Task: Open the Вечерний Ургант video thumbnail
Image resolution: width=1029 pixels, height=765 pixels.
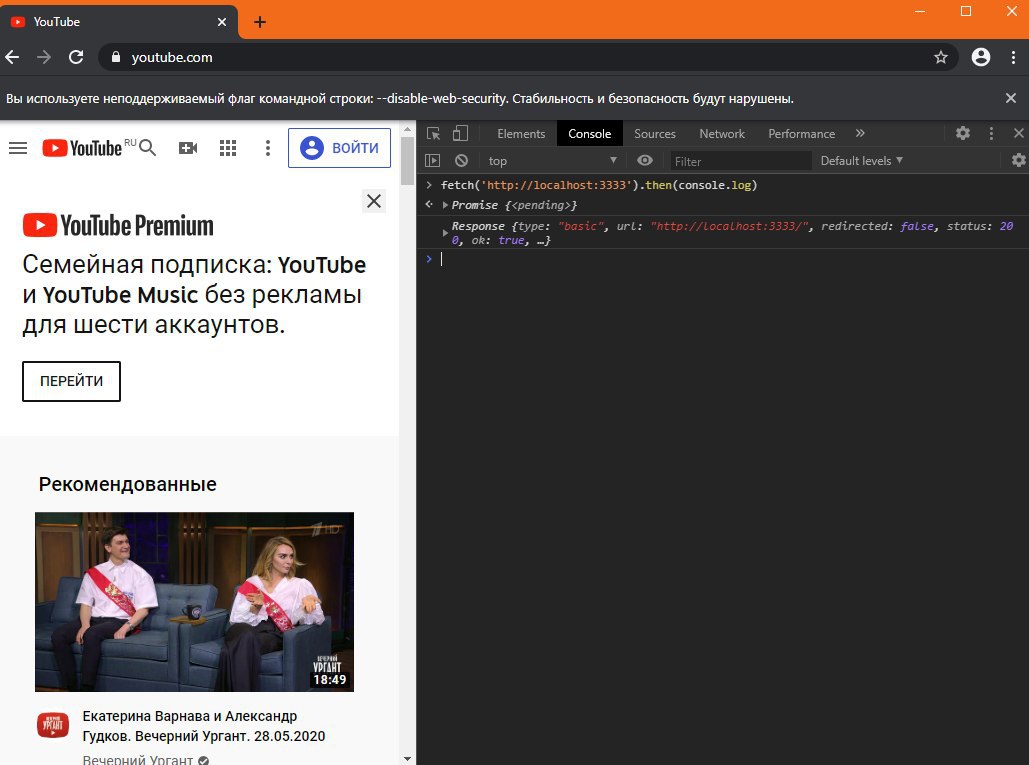Action: pyautogui.click(x=194, y=602)
